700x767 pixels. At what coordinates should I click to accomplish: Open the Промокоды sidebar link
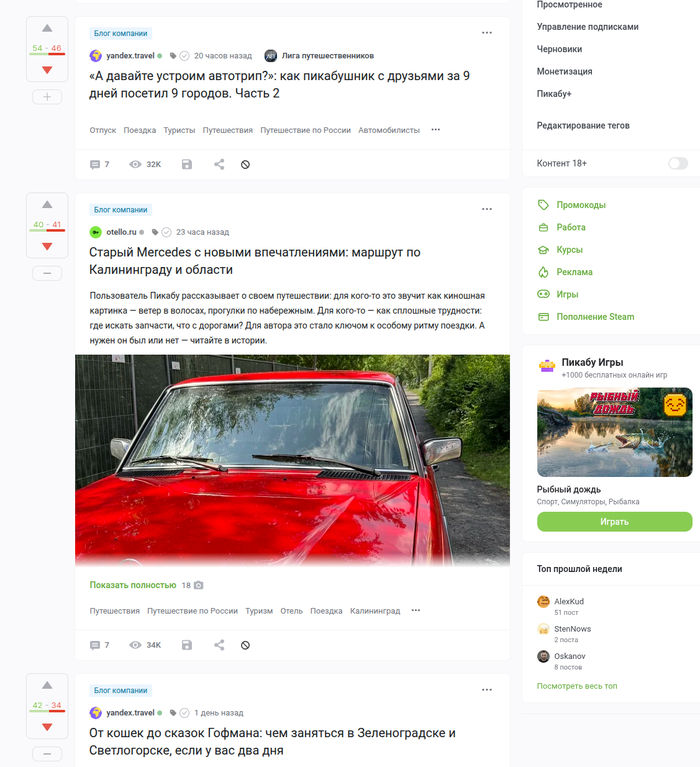point(581,205)
